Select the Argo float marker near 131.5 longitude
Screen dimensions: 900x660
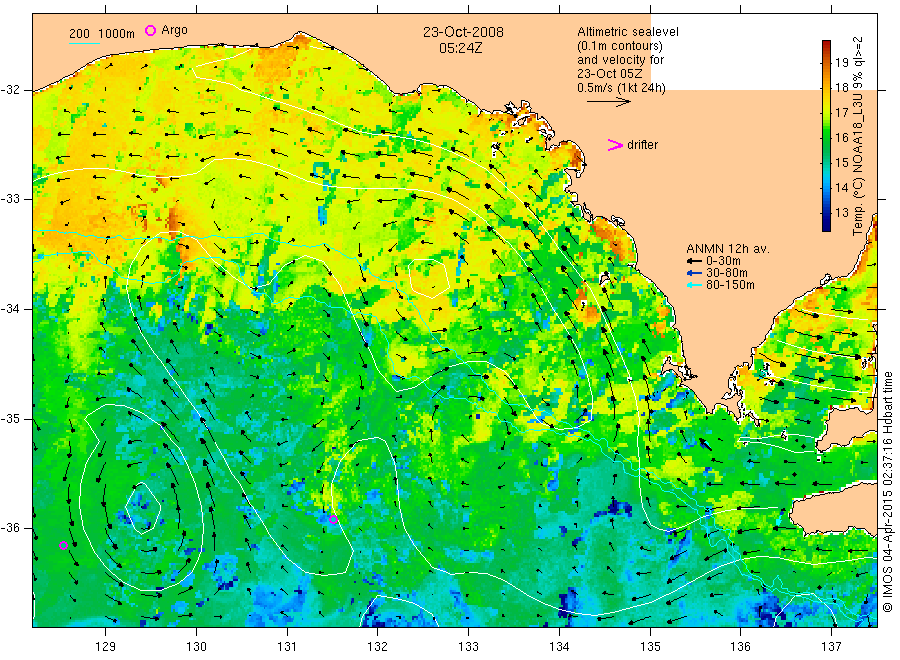coord(333,520)
